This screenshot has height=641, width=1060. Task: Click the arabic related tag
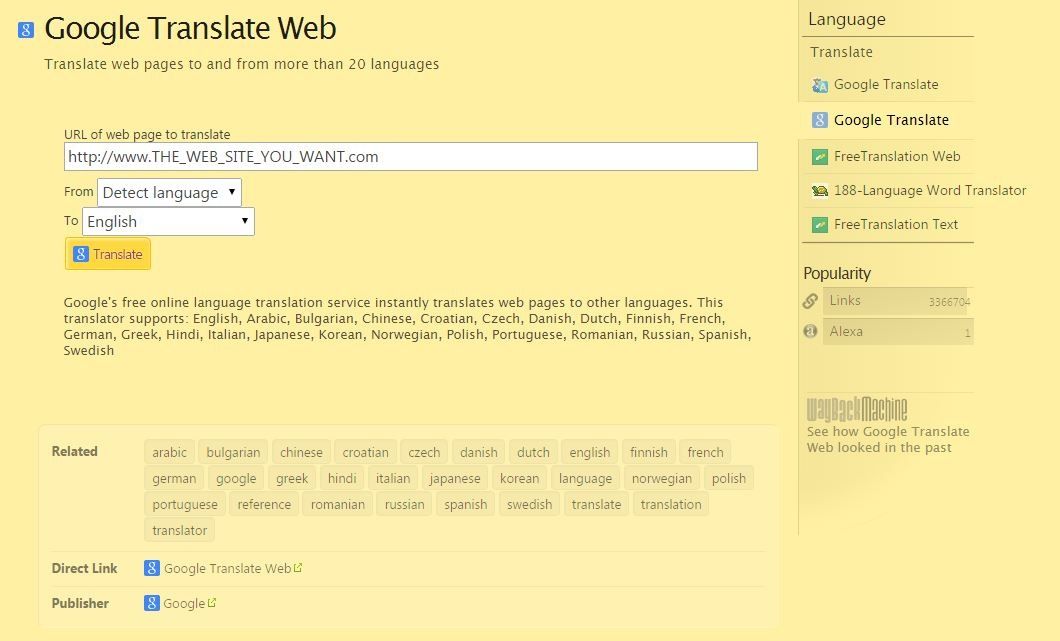click(169, 452)
